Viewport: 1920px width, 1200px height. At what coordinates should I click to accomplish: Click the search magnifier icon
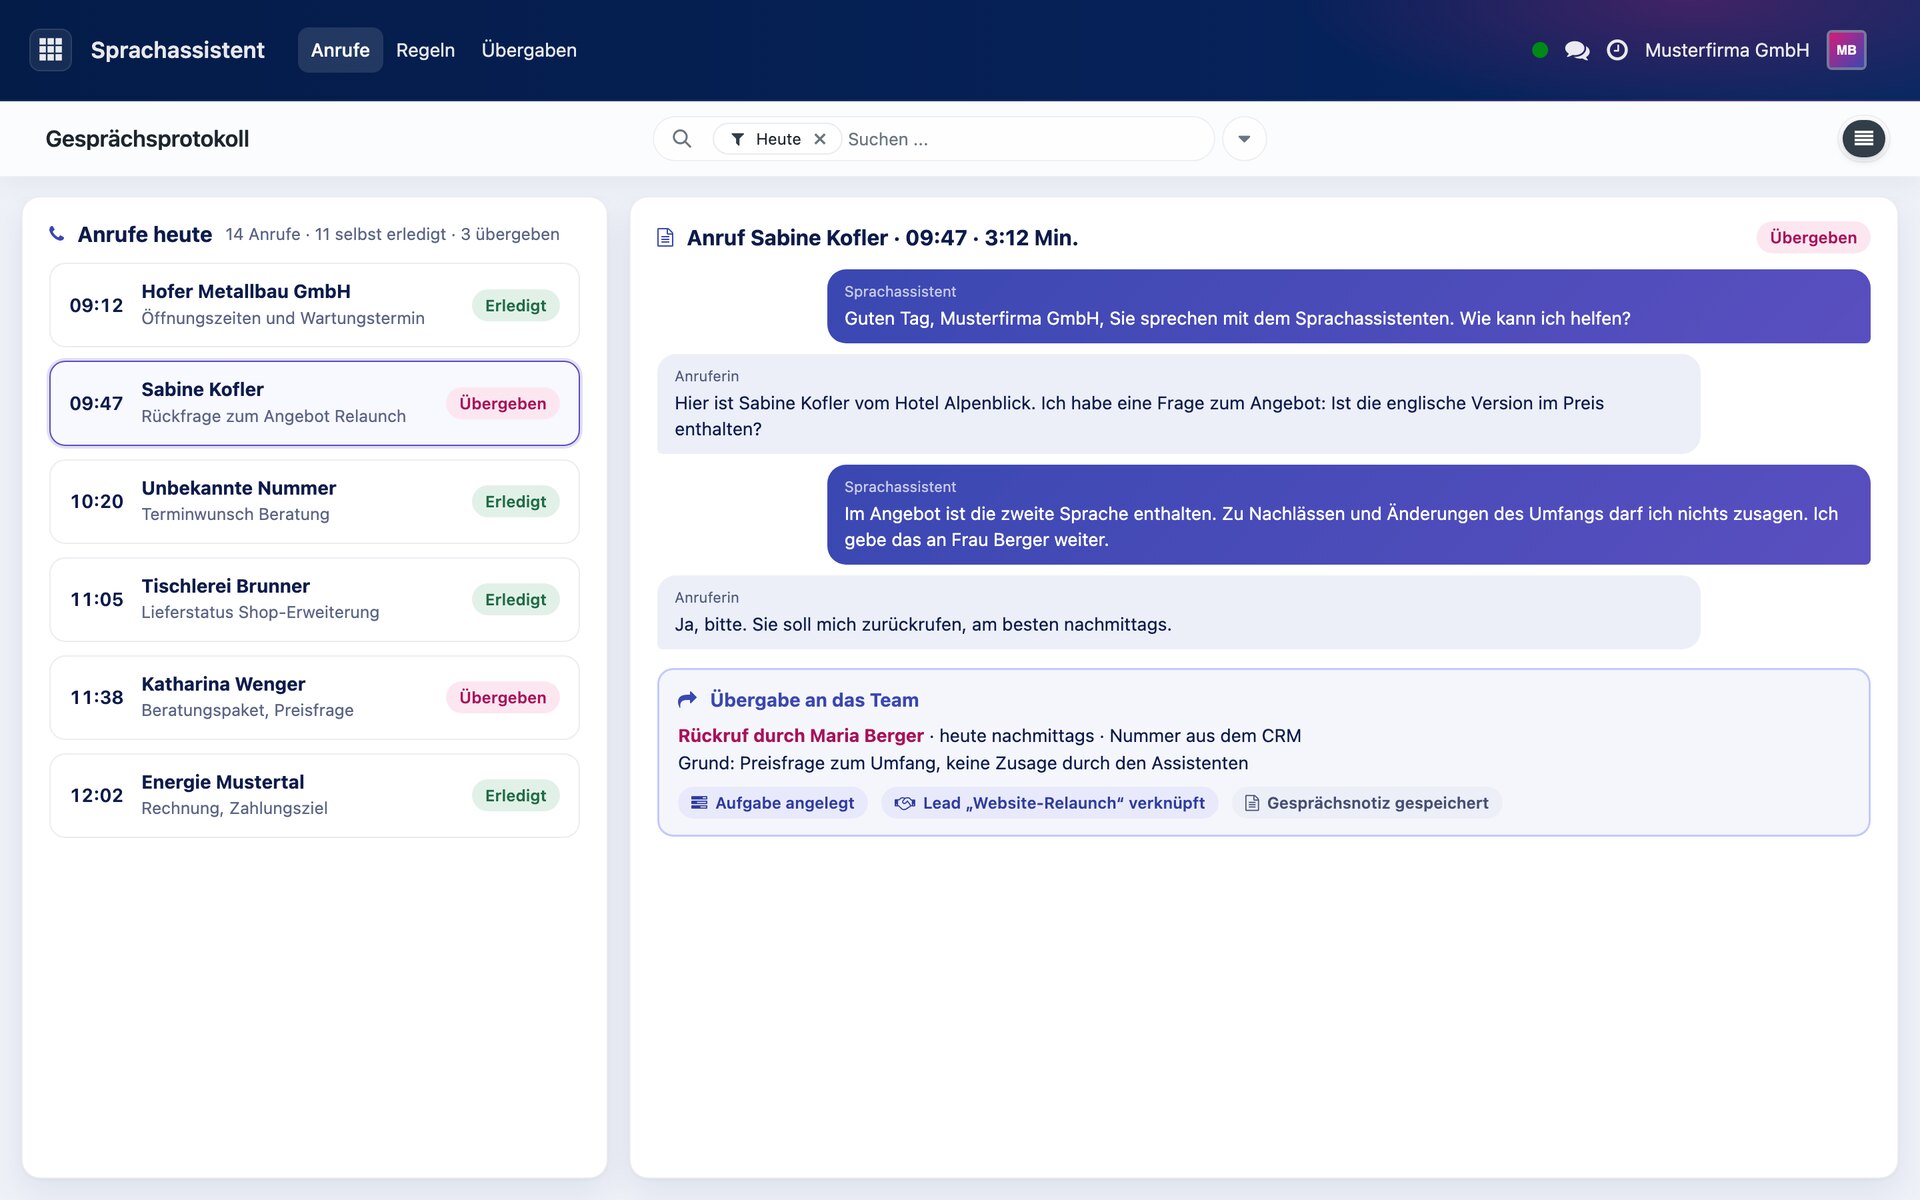tap(682, 139)
